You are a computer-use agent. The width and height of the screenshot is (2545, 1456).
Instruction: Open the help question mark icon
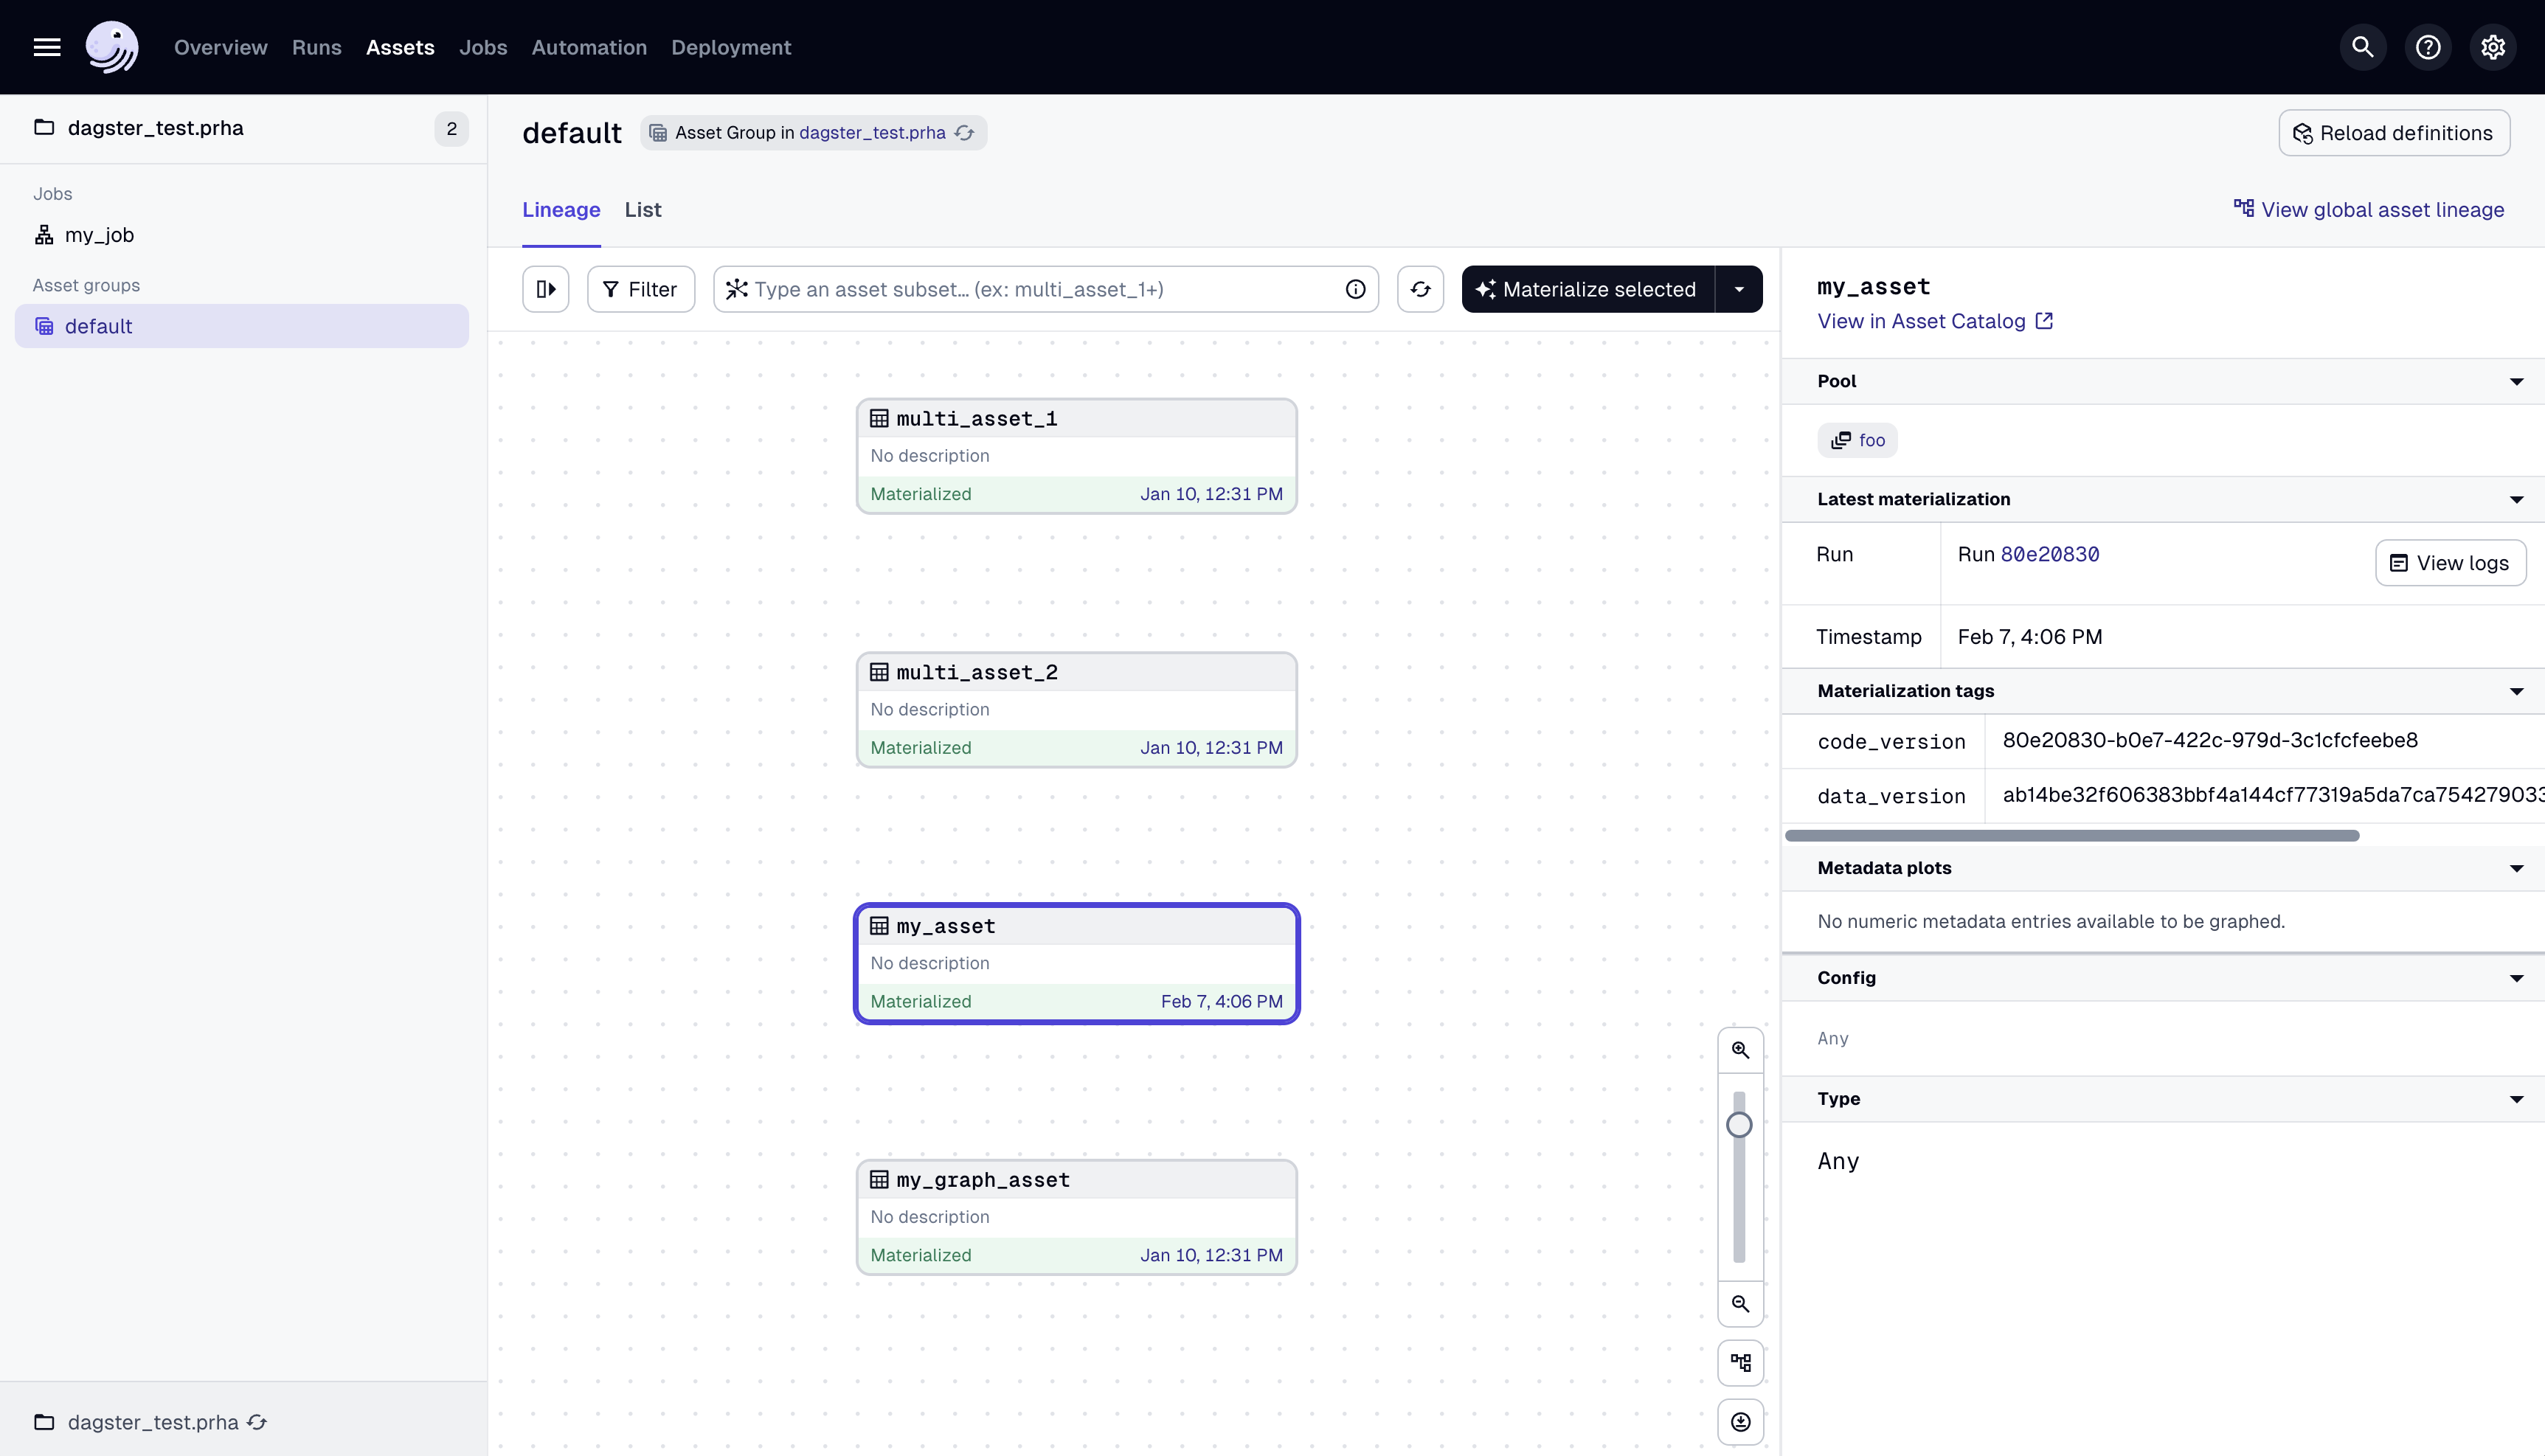point(2427,47)
